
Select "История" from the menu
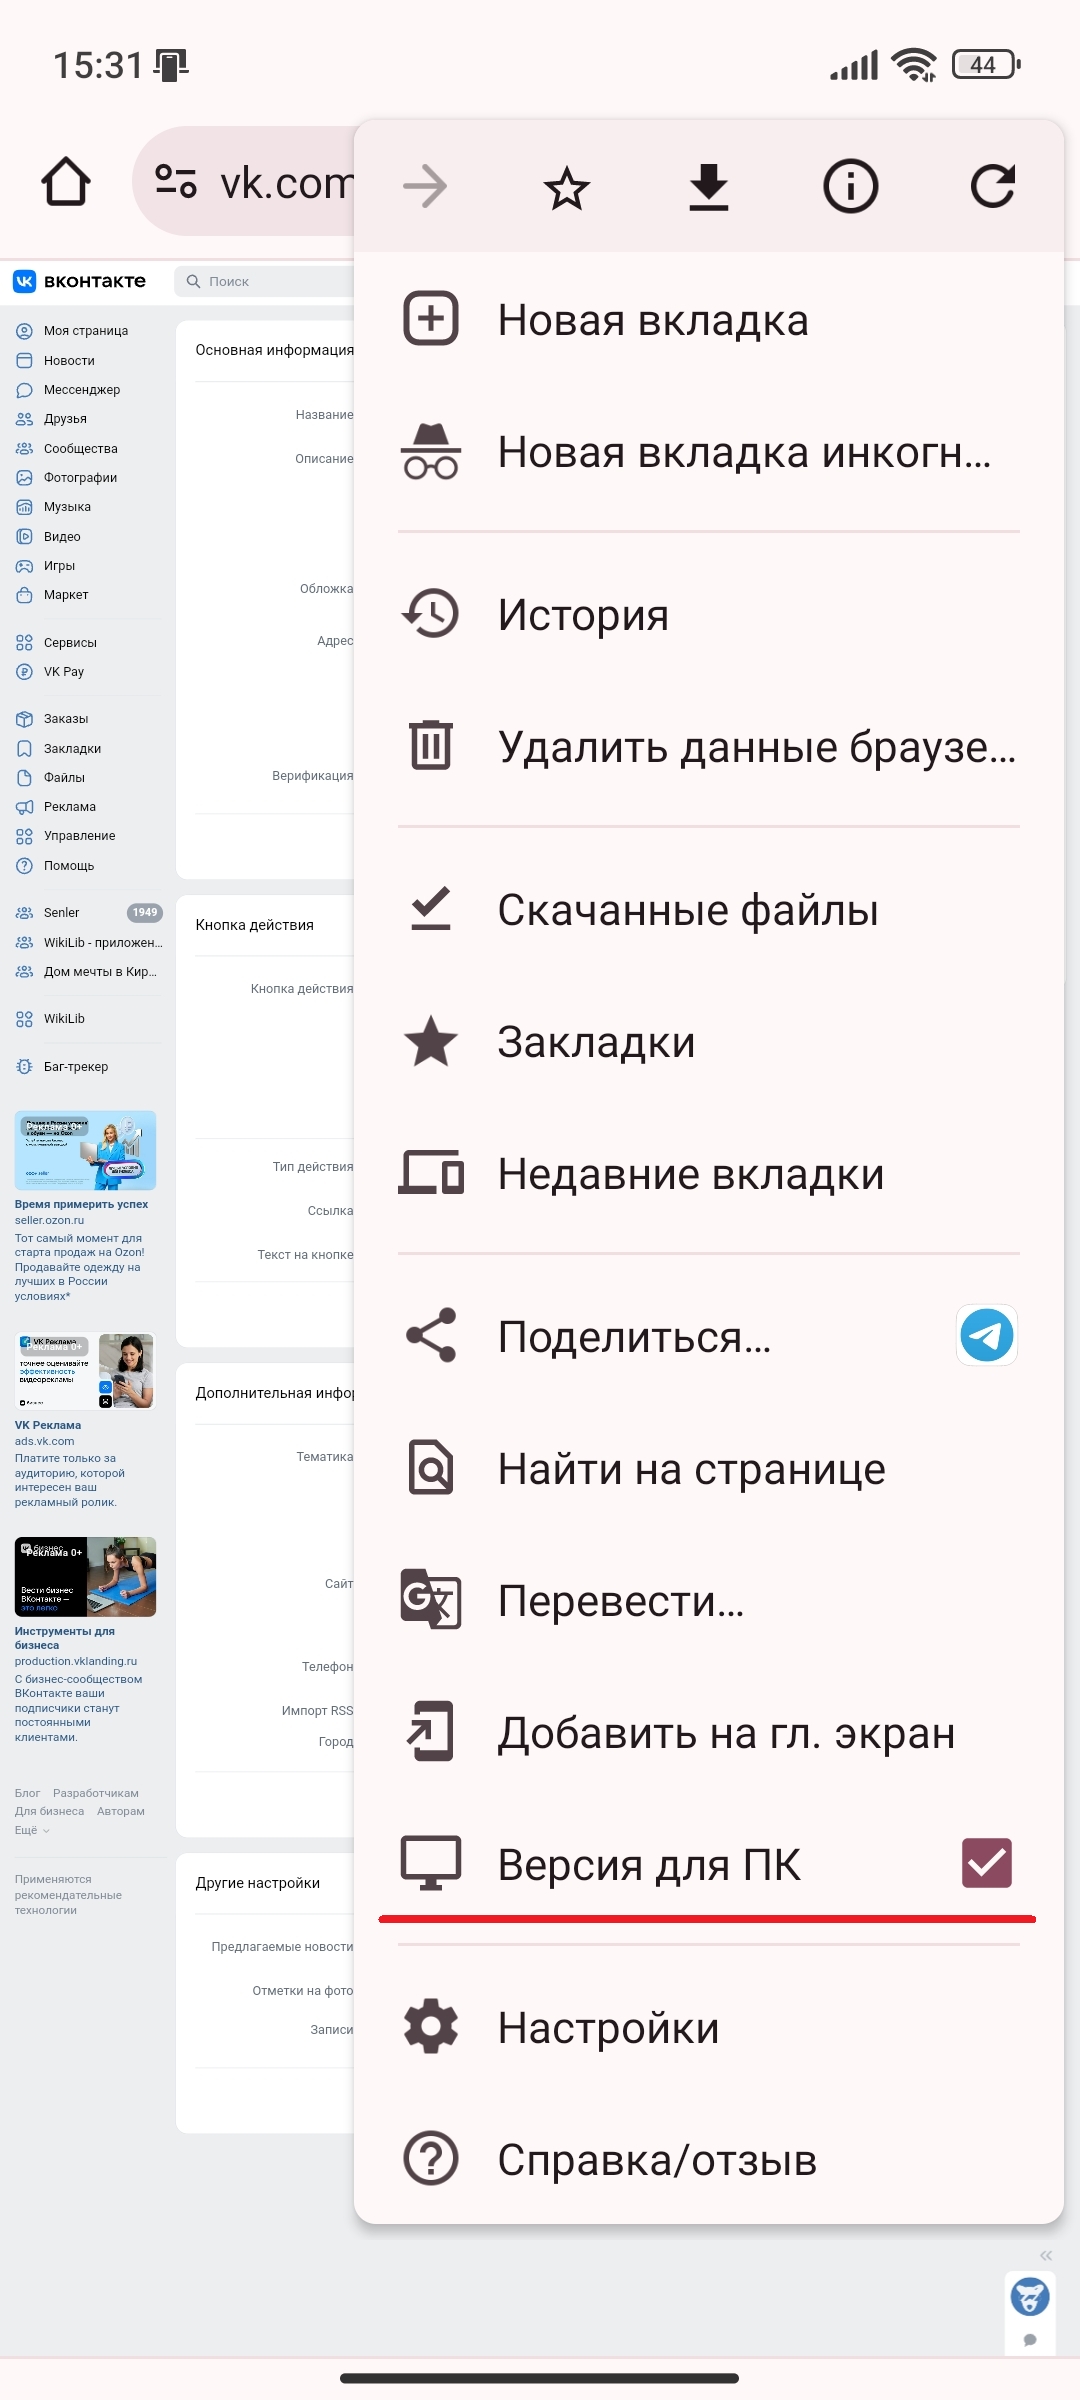coord(583,614)
